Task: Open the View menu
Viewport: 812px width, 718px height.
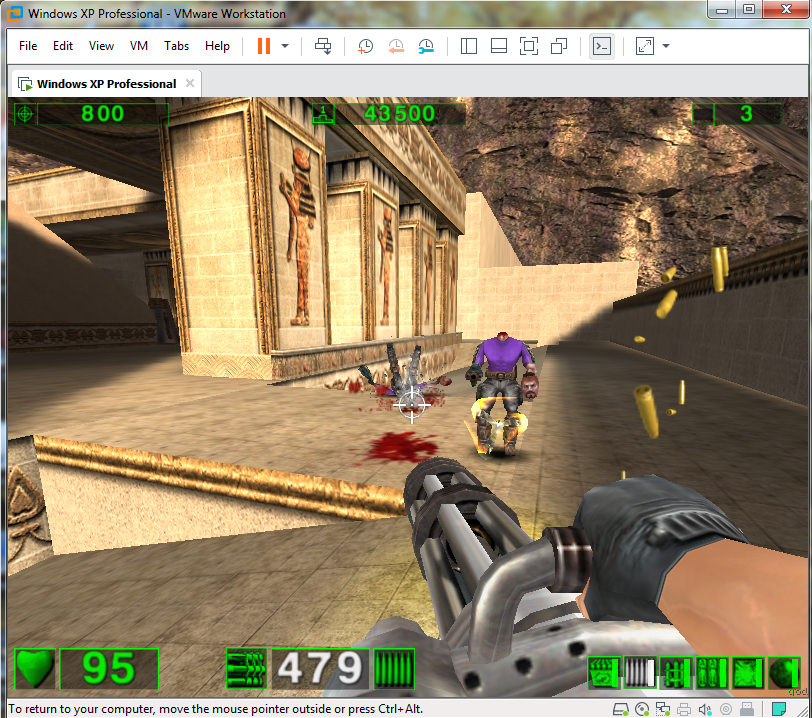Action: (x=101, y=46)
